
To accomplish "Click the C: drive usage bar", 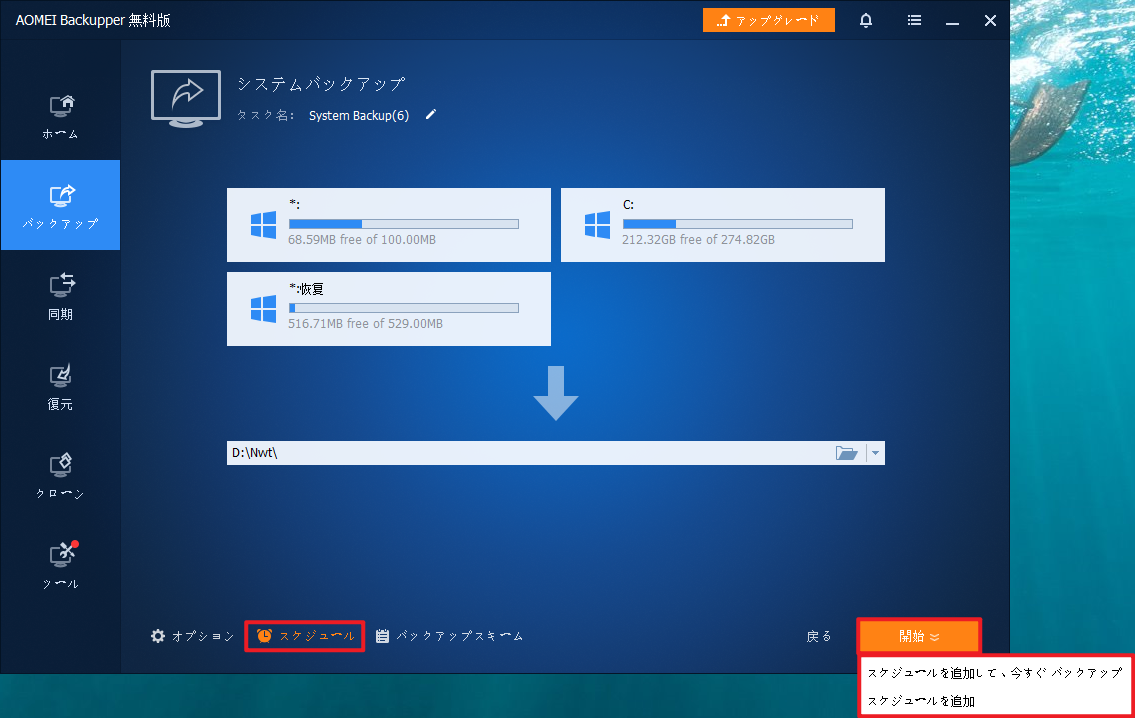I will tap(738, 224).
